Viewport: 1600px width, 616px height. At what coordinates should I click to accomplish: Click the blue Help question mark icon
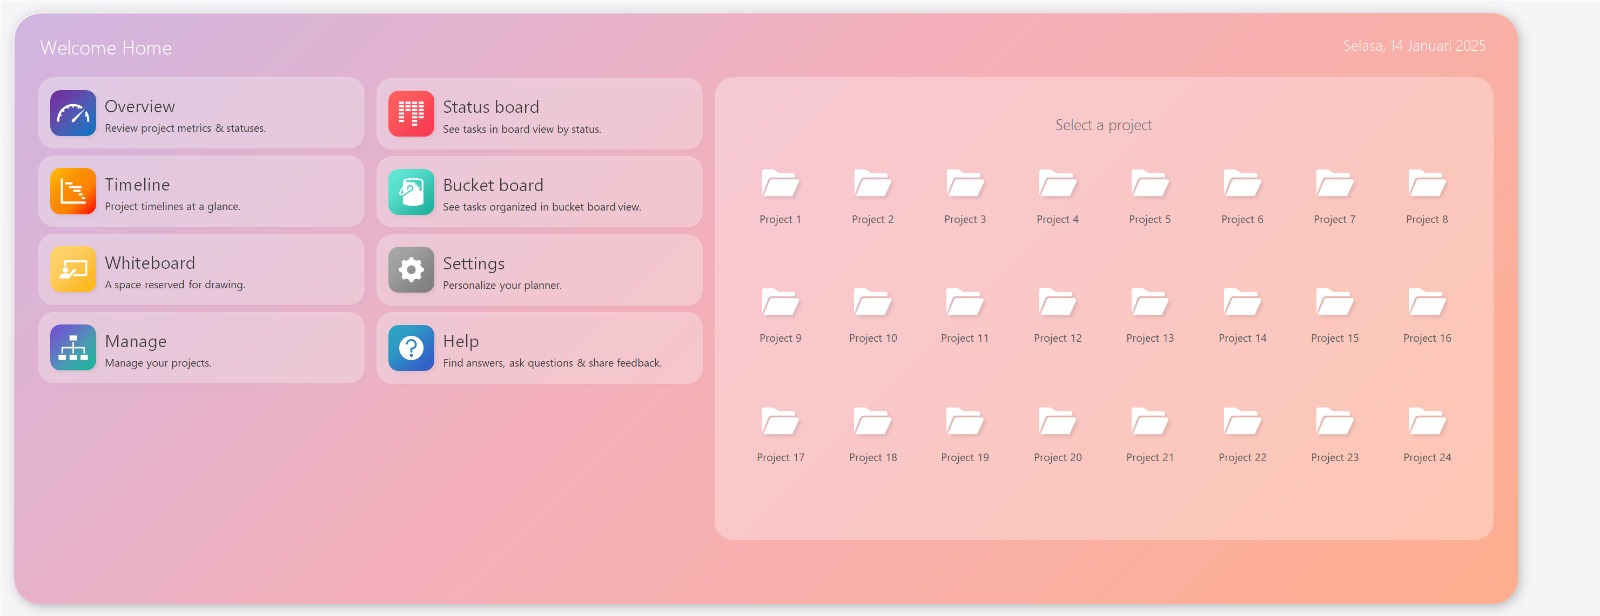pos(411,348)
